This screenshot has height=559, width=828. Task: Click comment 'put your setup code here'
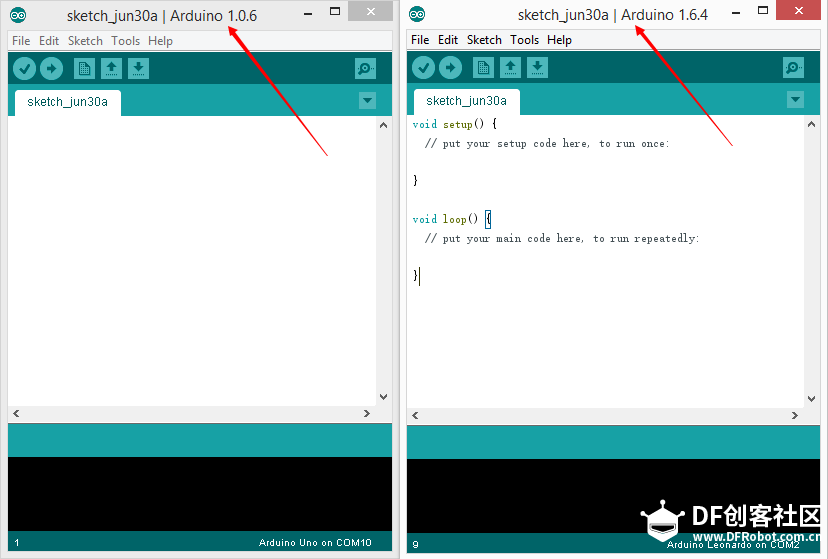[547, 144]
